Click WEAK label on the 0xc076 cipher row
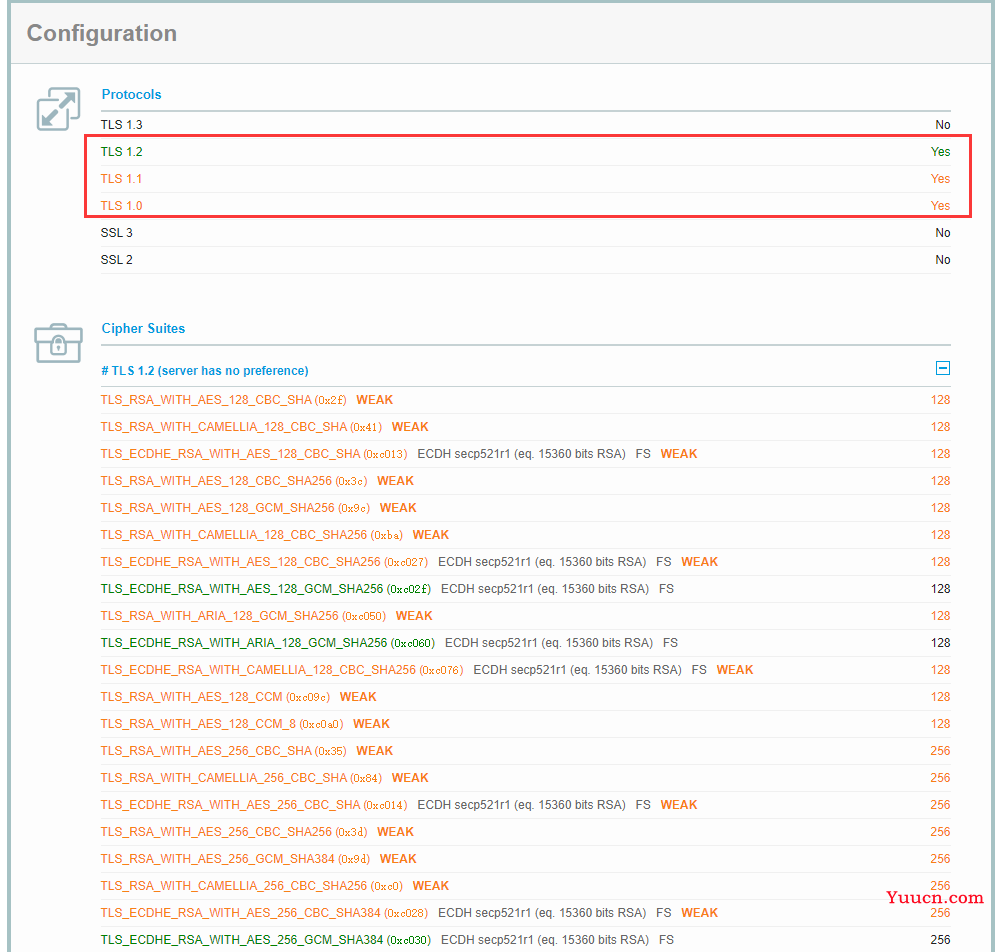Image resolution: width=996 pixels, height=952 pixels. coord(735,670)
